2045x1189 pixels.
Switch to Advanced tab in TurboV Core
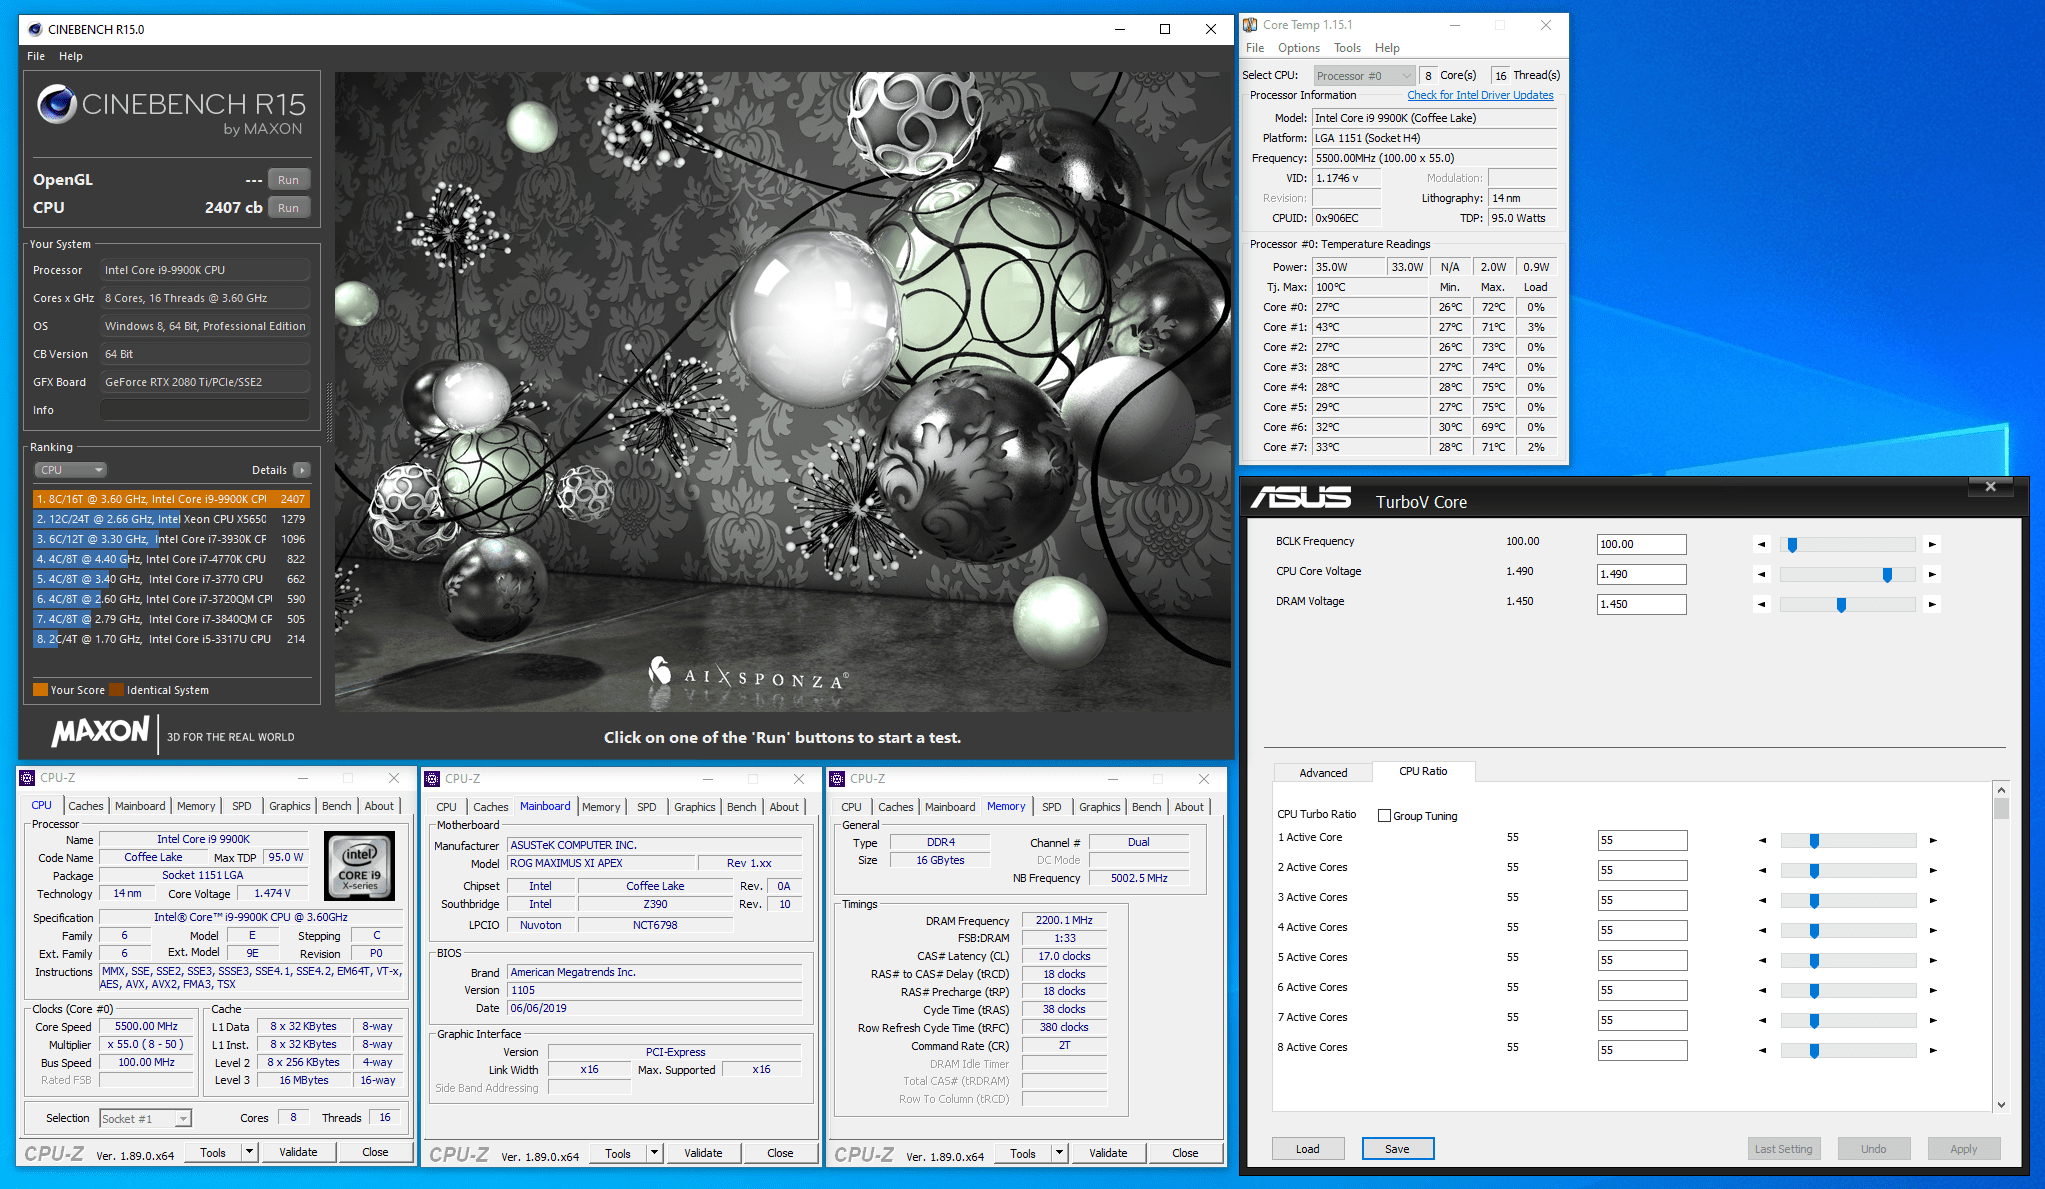(1323, 773)
